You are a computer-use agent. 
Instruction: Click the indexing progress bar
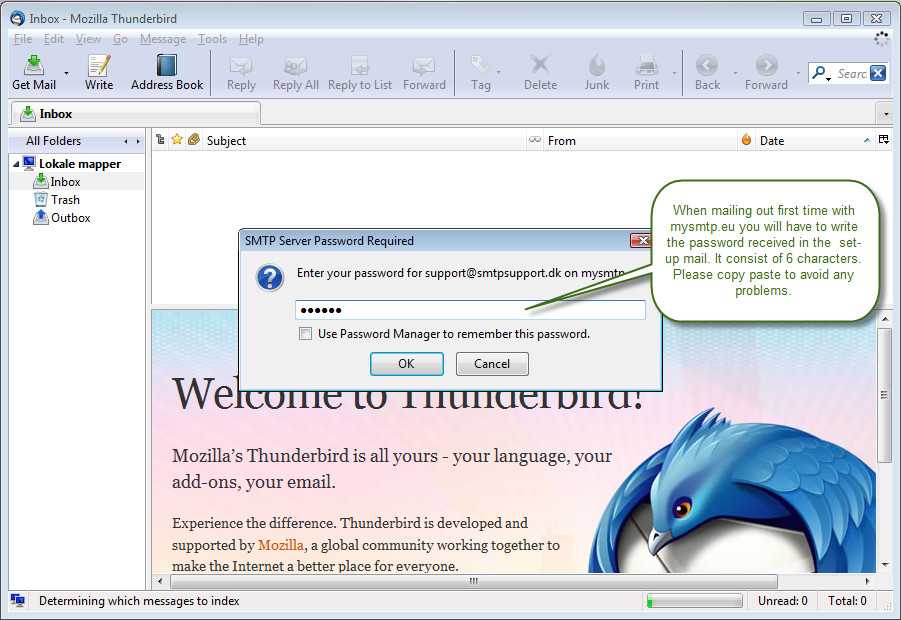point(694,601)
